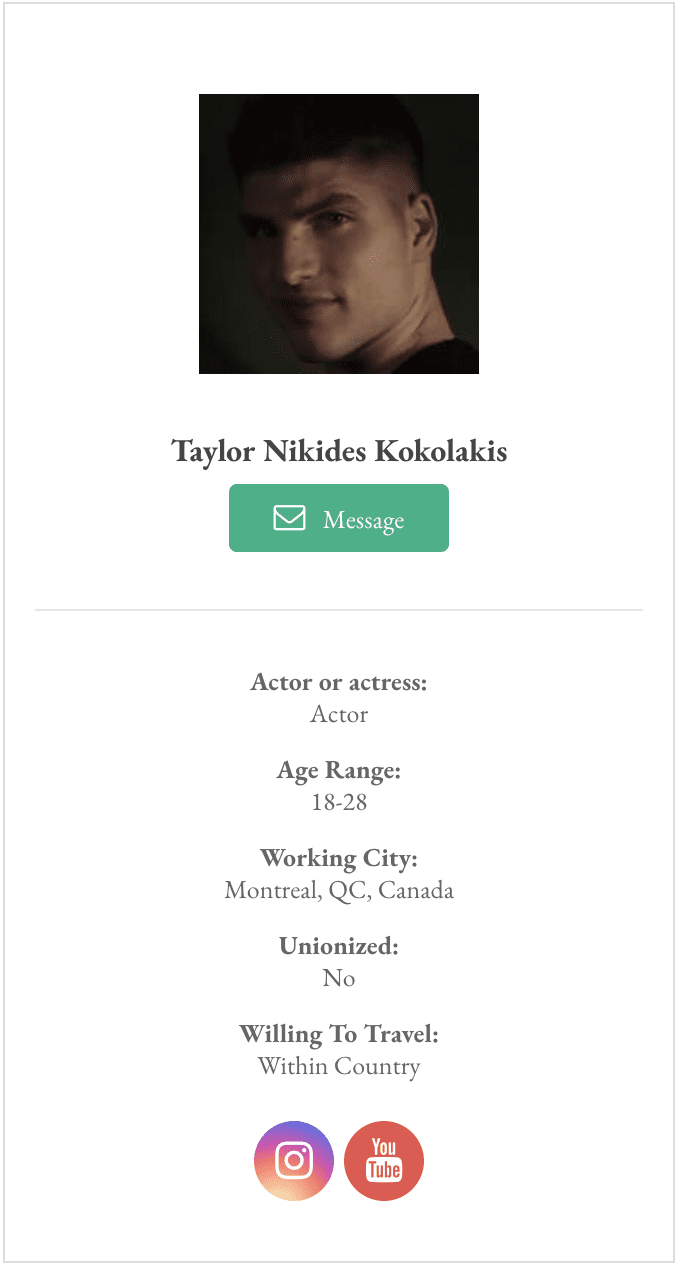Click the envelope icon in Message button
Viewport: 680px width, 1268px height.
pos(289,518)
